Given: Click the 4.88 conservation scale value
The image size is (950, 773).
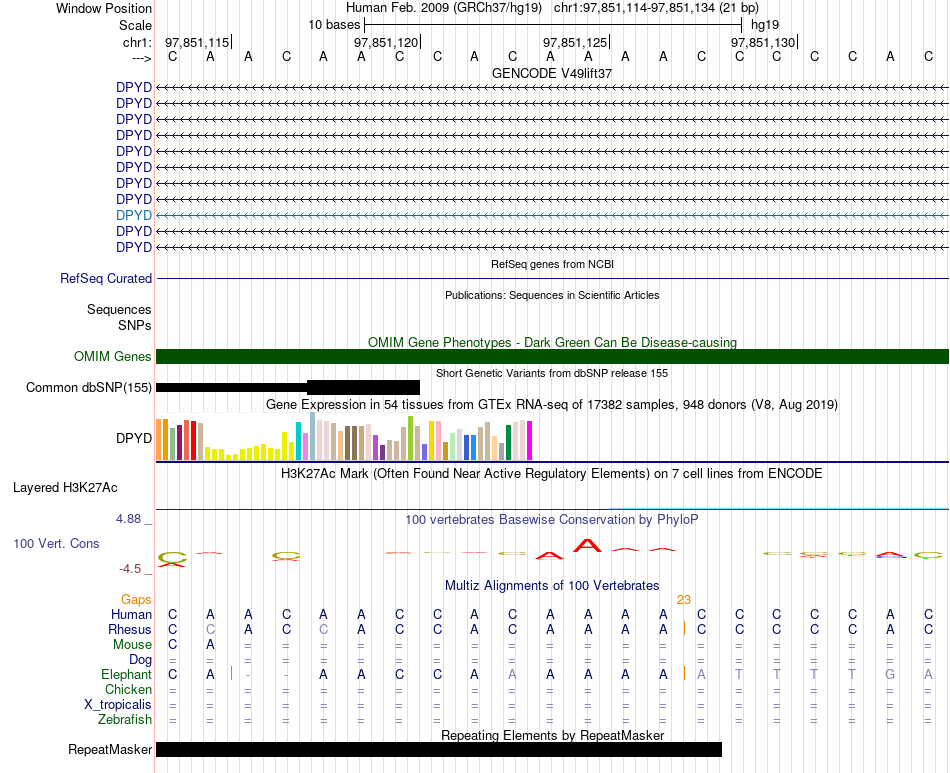Looking at the screenshot, I should point(128,519).
